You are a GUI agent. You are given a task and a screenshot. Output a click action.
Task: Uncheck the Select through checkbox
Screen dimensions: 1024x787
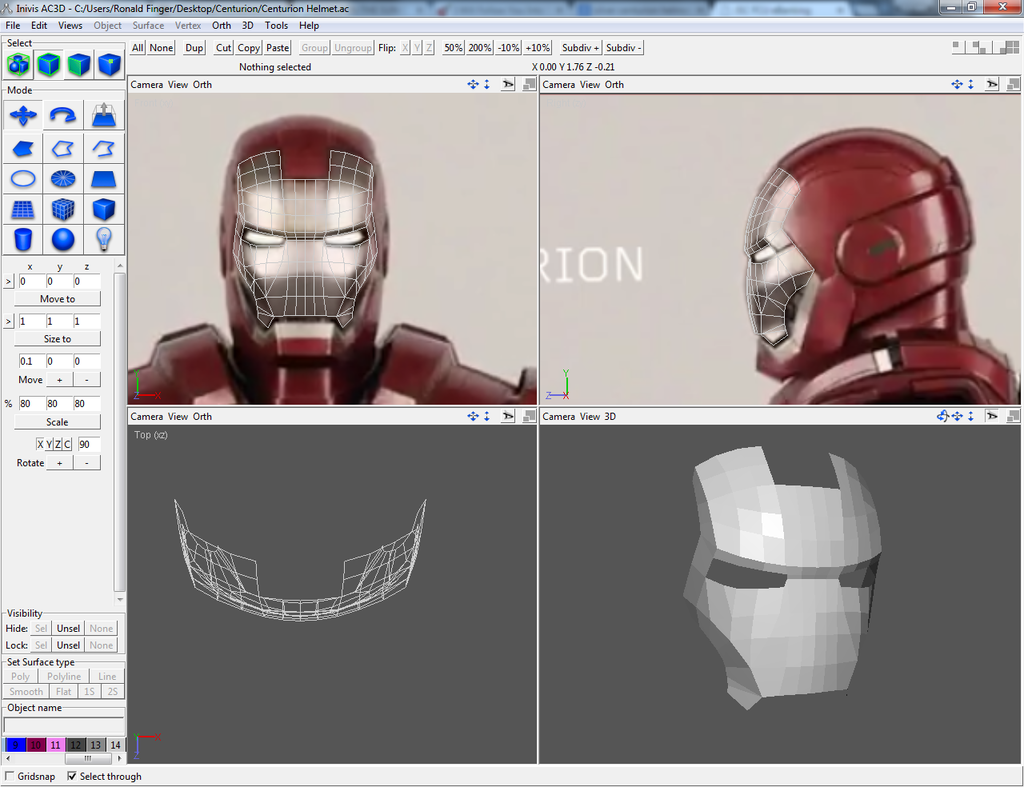[x=72, y=776]
